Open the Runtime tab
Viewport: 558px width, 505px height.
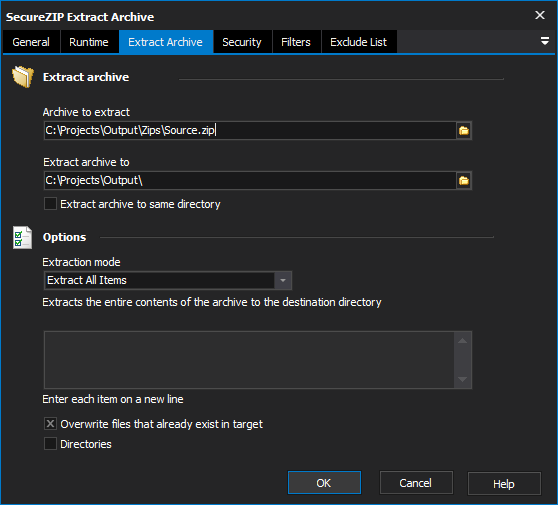coord(89,42)
